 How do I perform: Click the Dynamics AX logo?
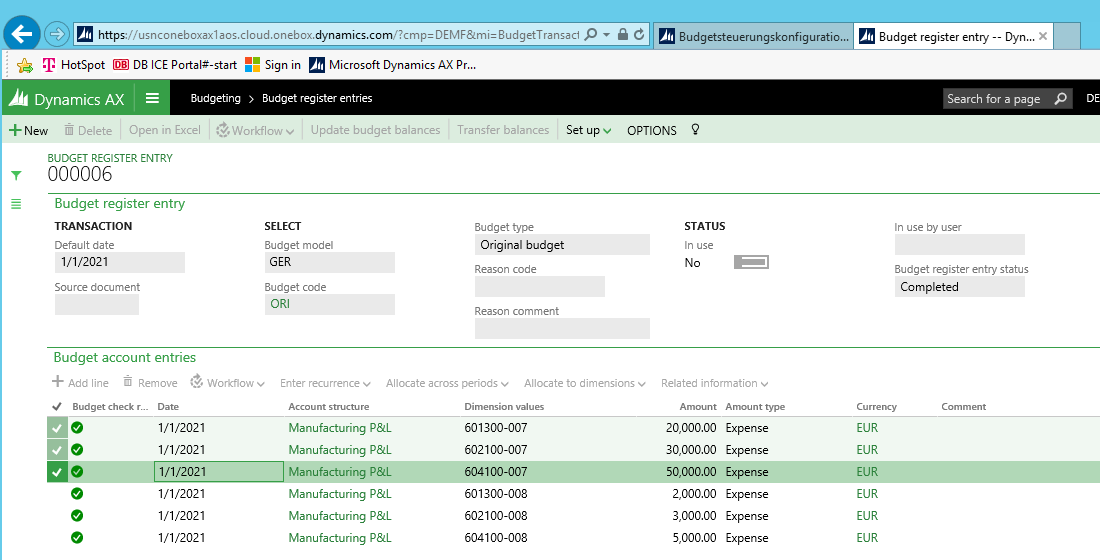tap(67, 99)
